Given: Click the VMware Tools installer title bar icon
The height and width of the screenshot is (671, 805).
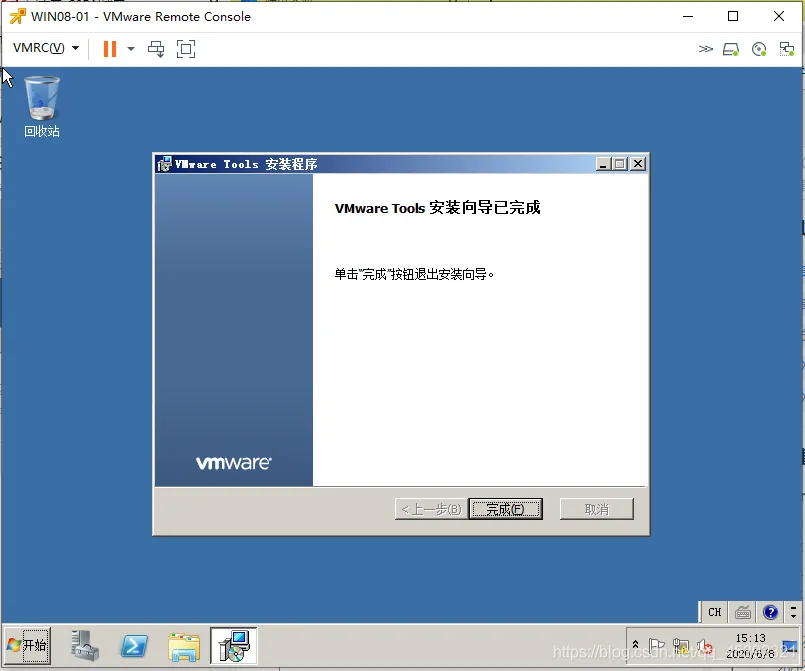Looking at the screenshot, I should coord(164,164).
